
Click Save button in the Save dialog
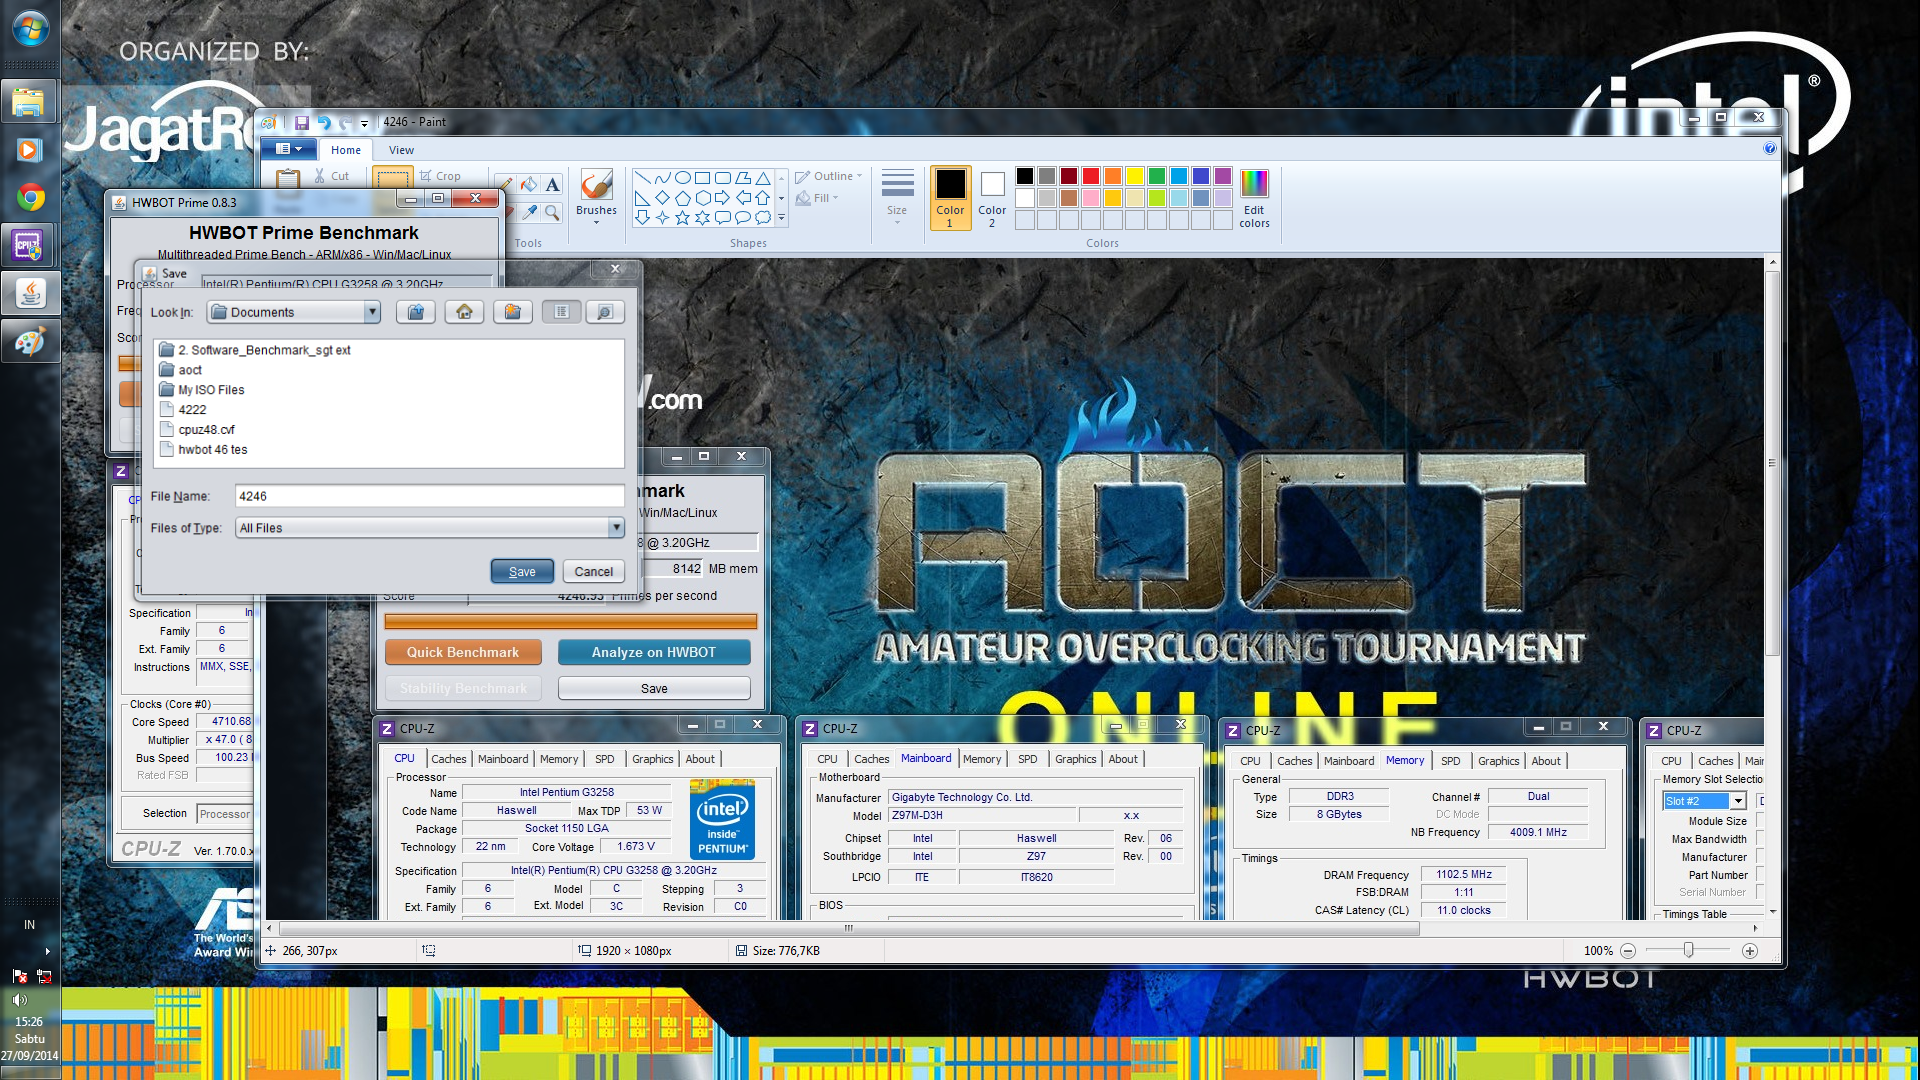[522, 571]
